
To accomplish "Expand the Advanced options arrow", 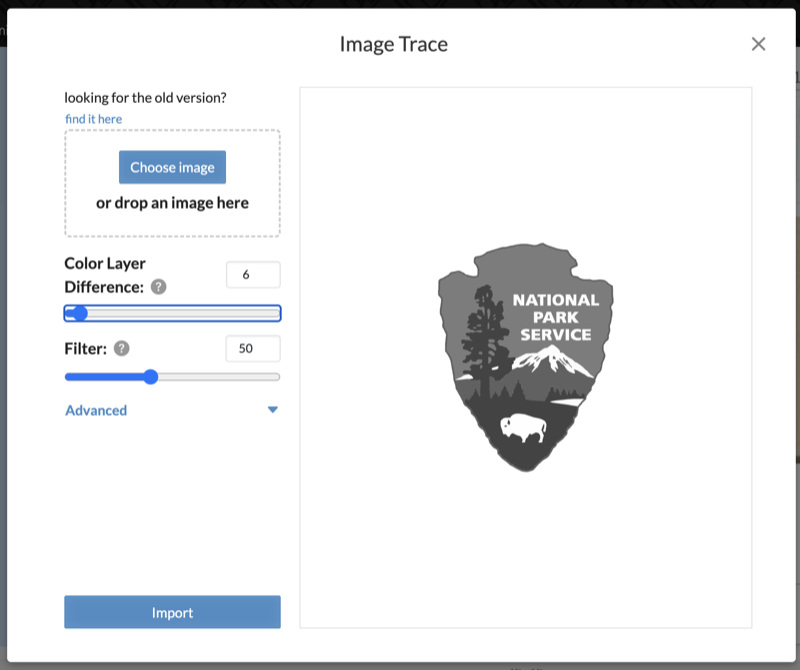I will click(x=273, y=409).
